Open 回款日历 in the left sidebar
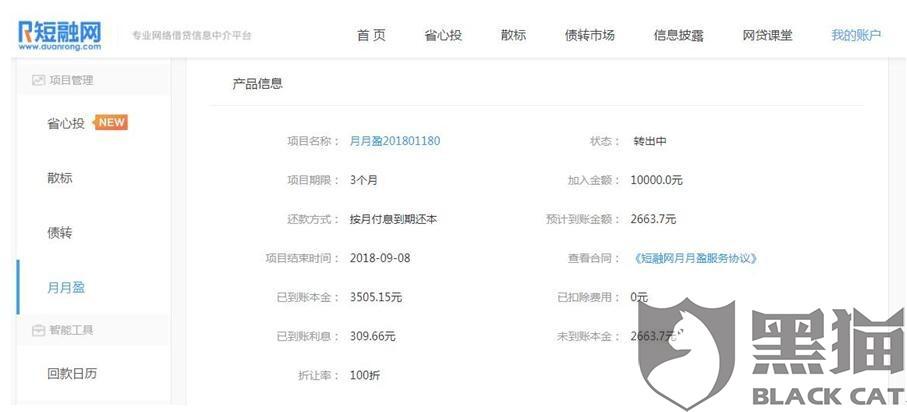Image resolution: width=907 pixels, height=412 pixels. tap(72, 374)
